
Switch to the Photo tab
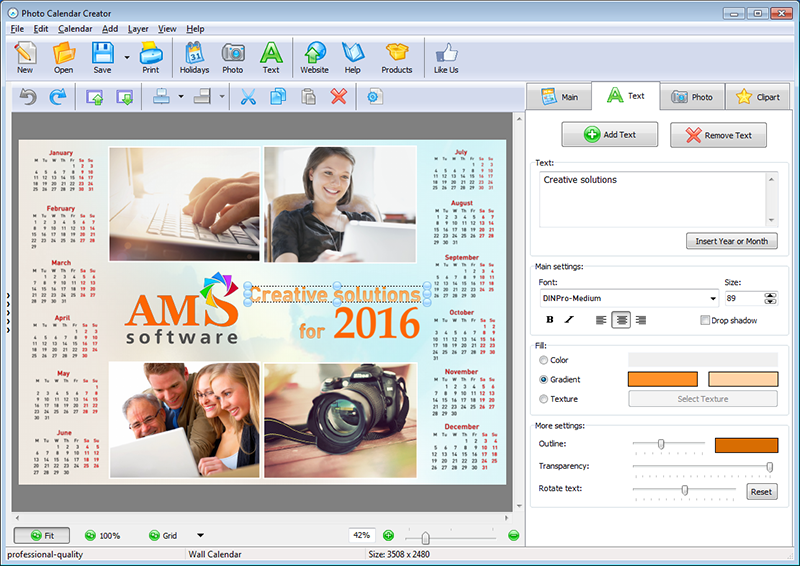tap(692, 96)
